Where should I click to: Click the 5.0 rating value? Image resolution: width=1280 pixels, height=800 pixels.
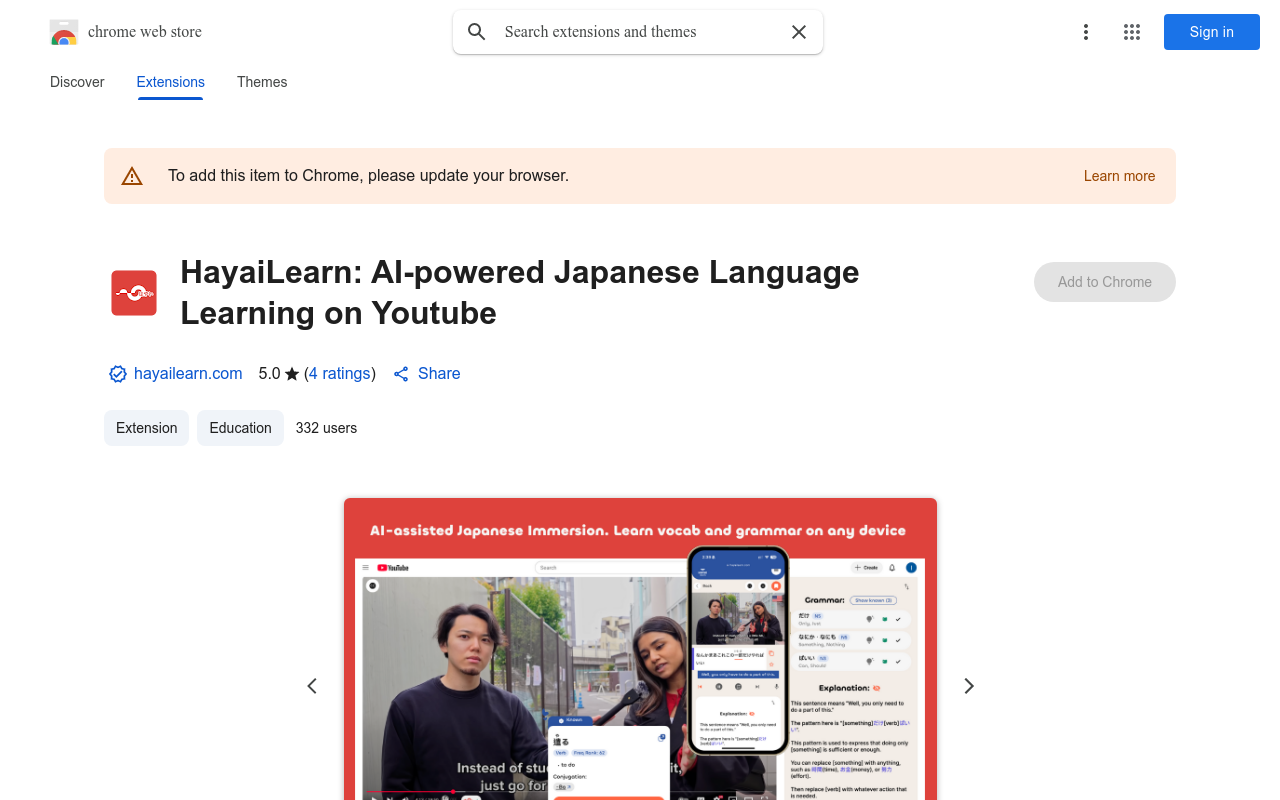tap(269, 373)
